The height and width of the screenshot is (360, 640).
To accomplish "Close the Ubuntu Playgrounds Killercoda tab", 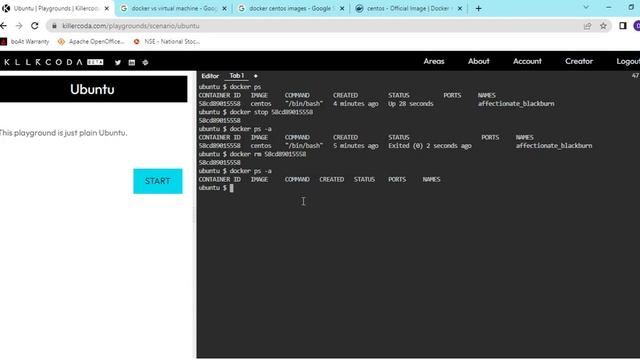I will pyautogui.click(x=107, y=8).
